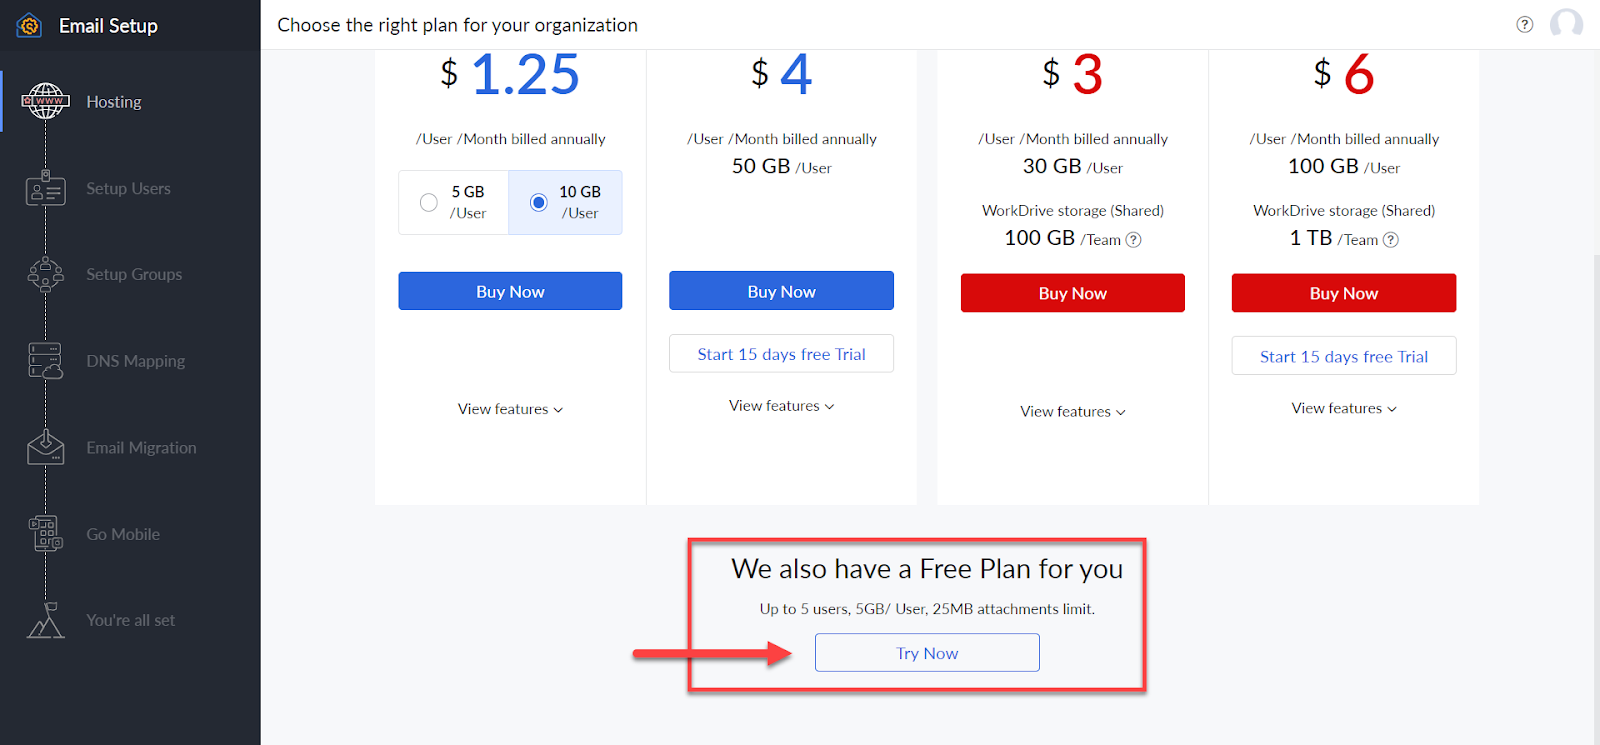Click the Email Migration envelope icon
The width and height of the screenshot is (1600, 745).
click(46, 447)
